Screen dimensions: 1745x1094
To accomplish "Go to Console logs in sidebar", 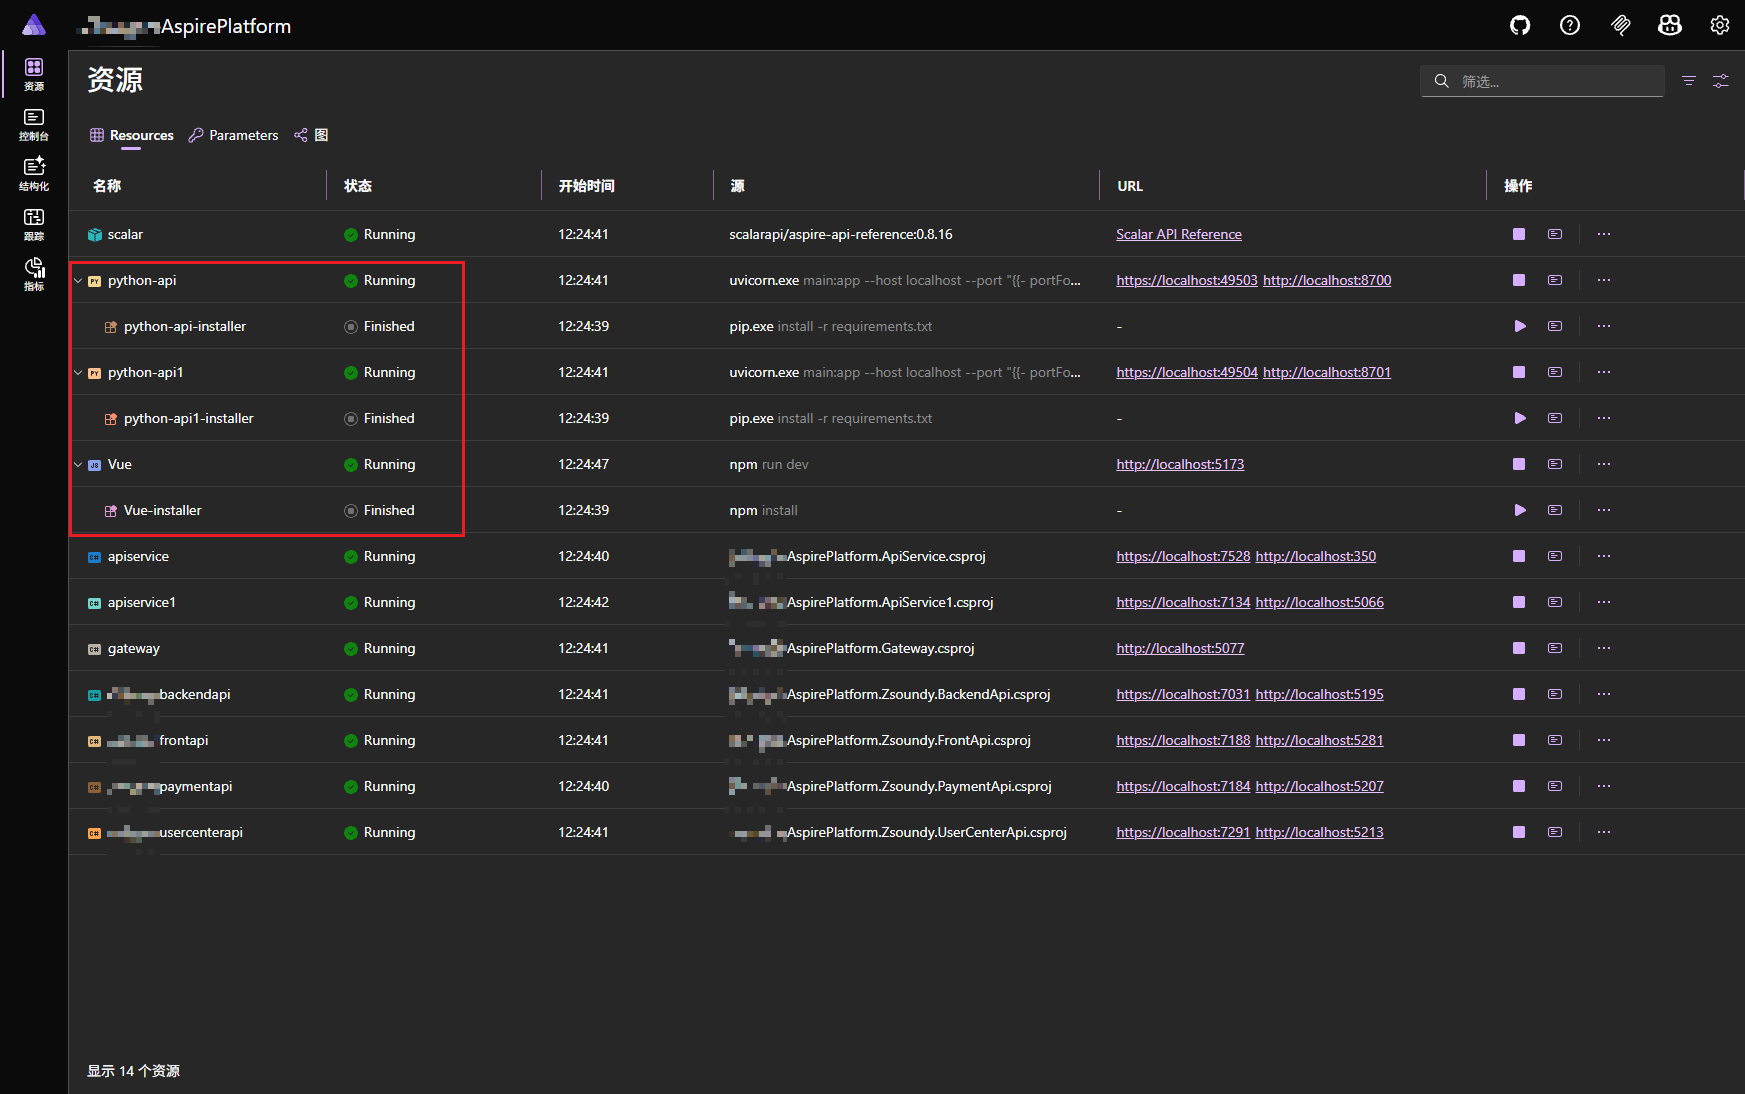I will click(34, 125).
